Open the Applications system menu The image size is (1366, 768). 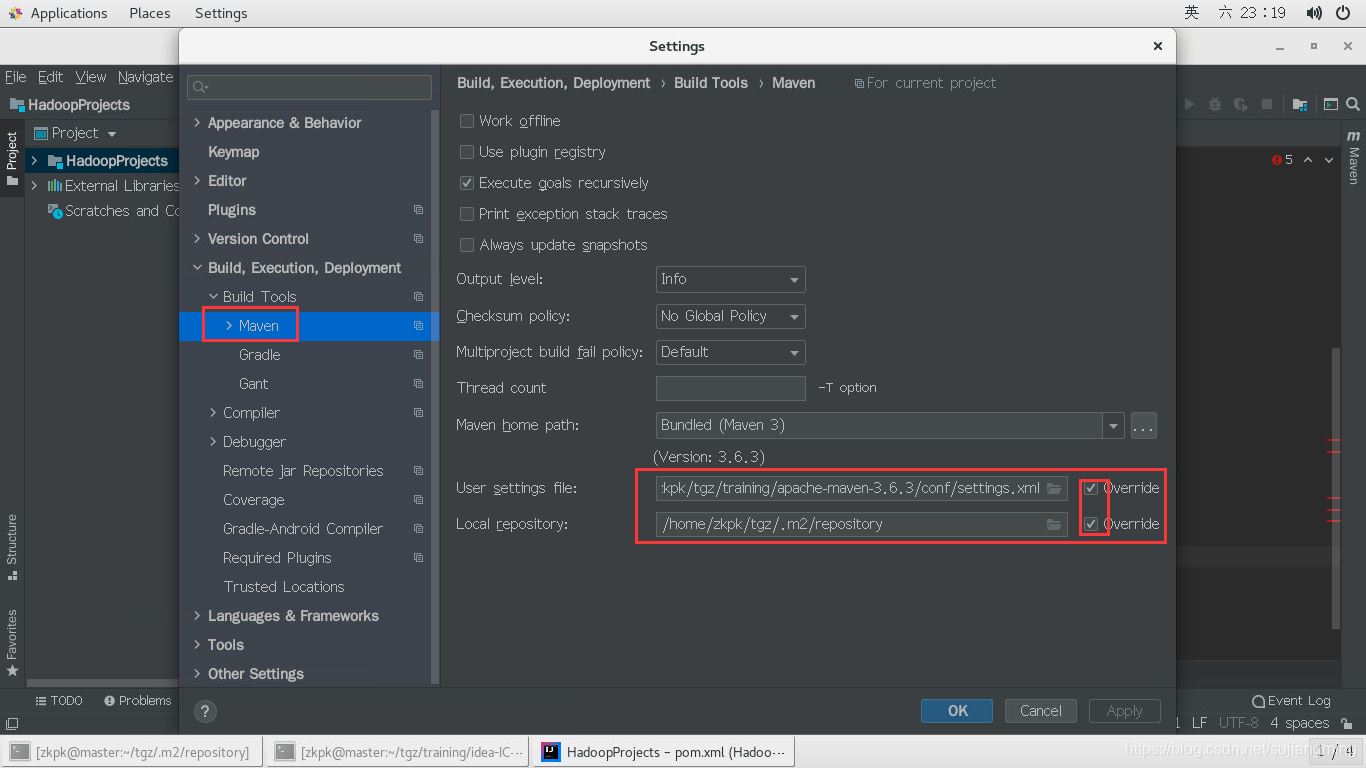coord(69,13)
